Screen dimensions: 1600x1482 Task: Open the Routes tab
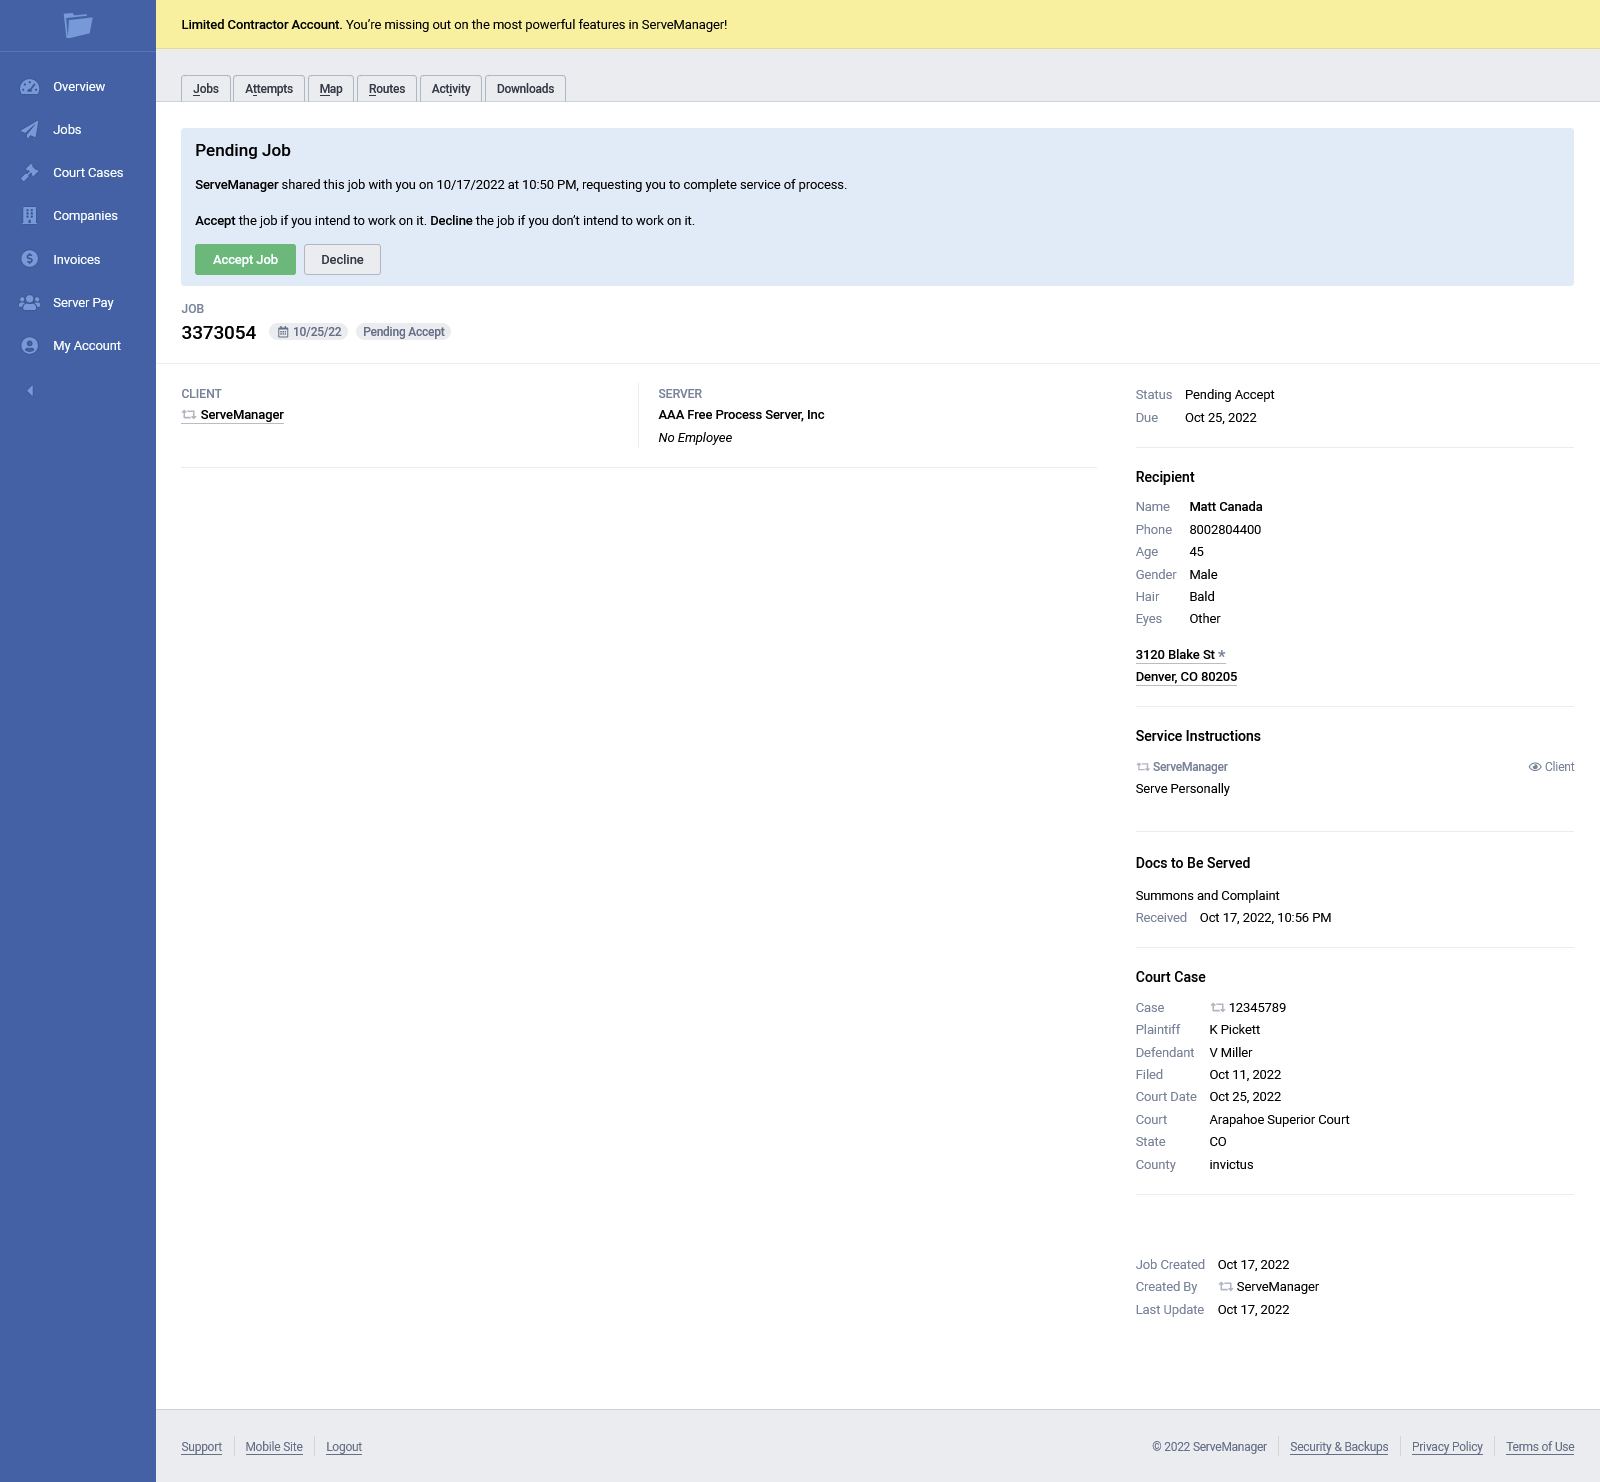(387, 89)
